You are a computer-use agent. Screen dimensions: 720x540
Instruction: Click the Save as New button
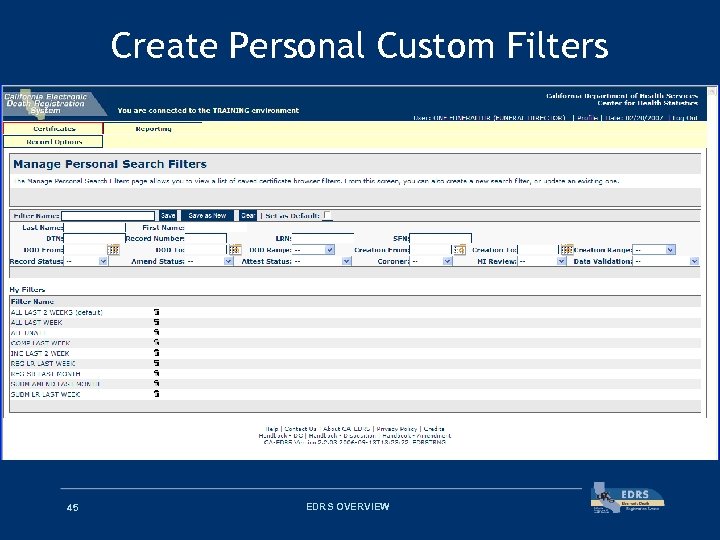(207, 215)
